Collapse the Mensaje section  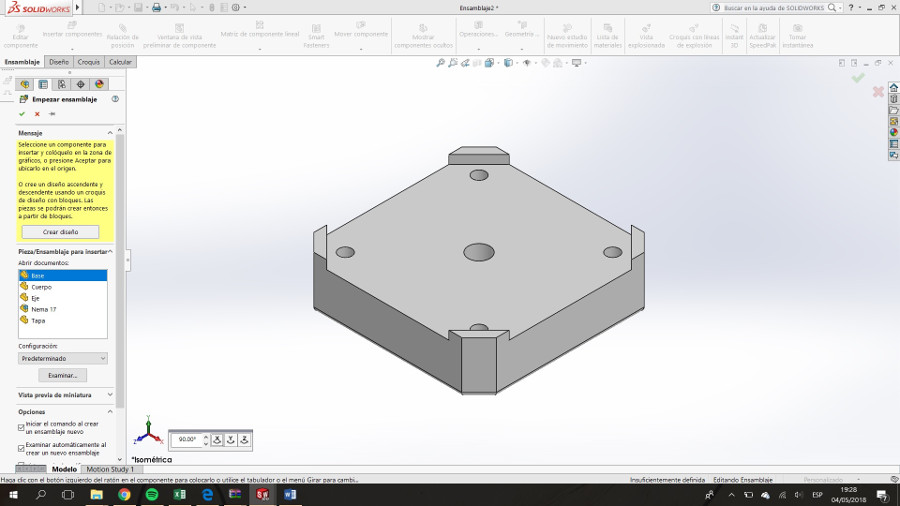110,133
